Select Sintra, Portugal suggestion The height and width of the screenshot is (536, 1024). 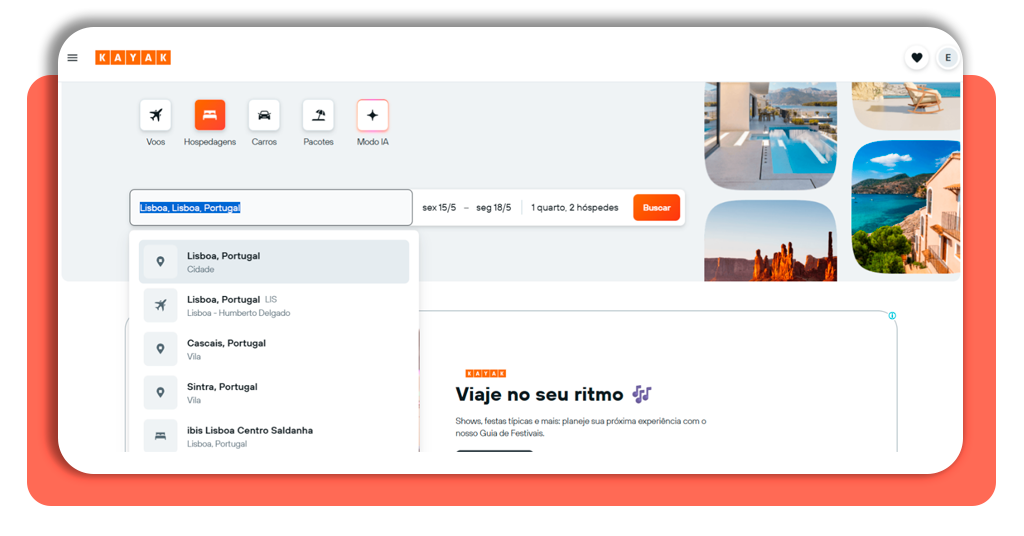[274, 393]
